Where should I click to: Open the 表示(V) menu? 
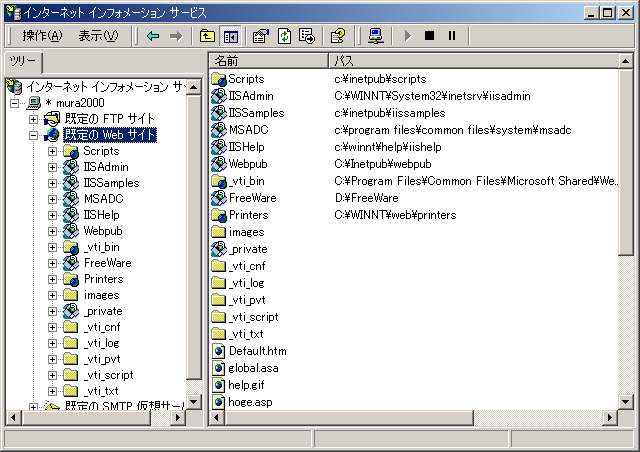98,36
